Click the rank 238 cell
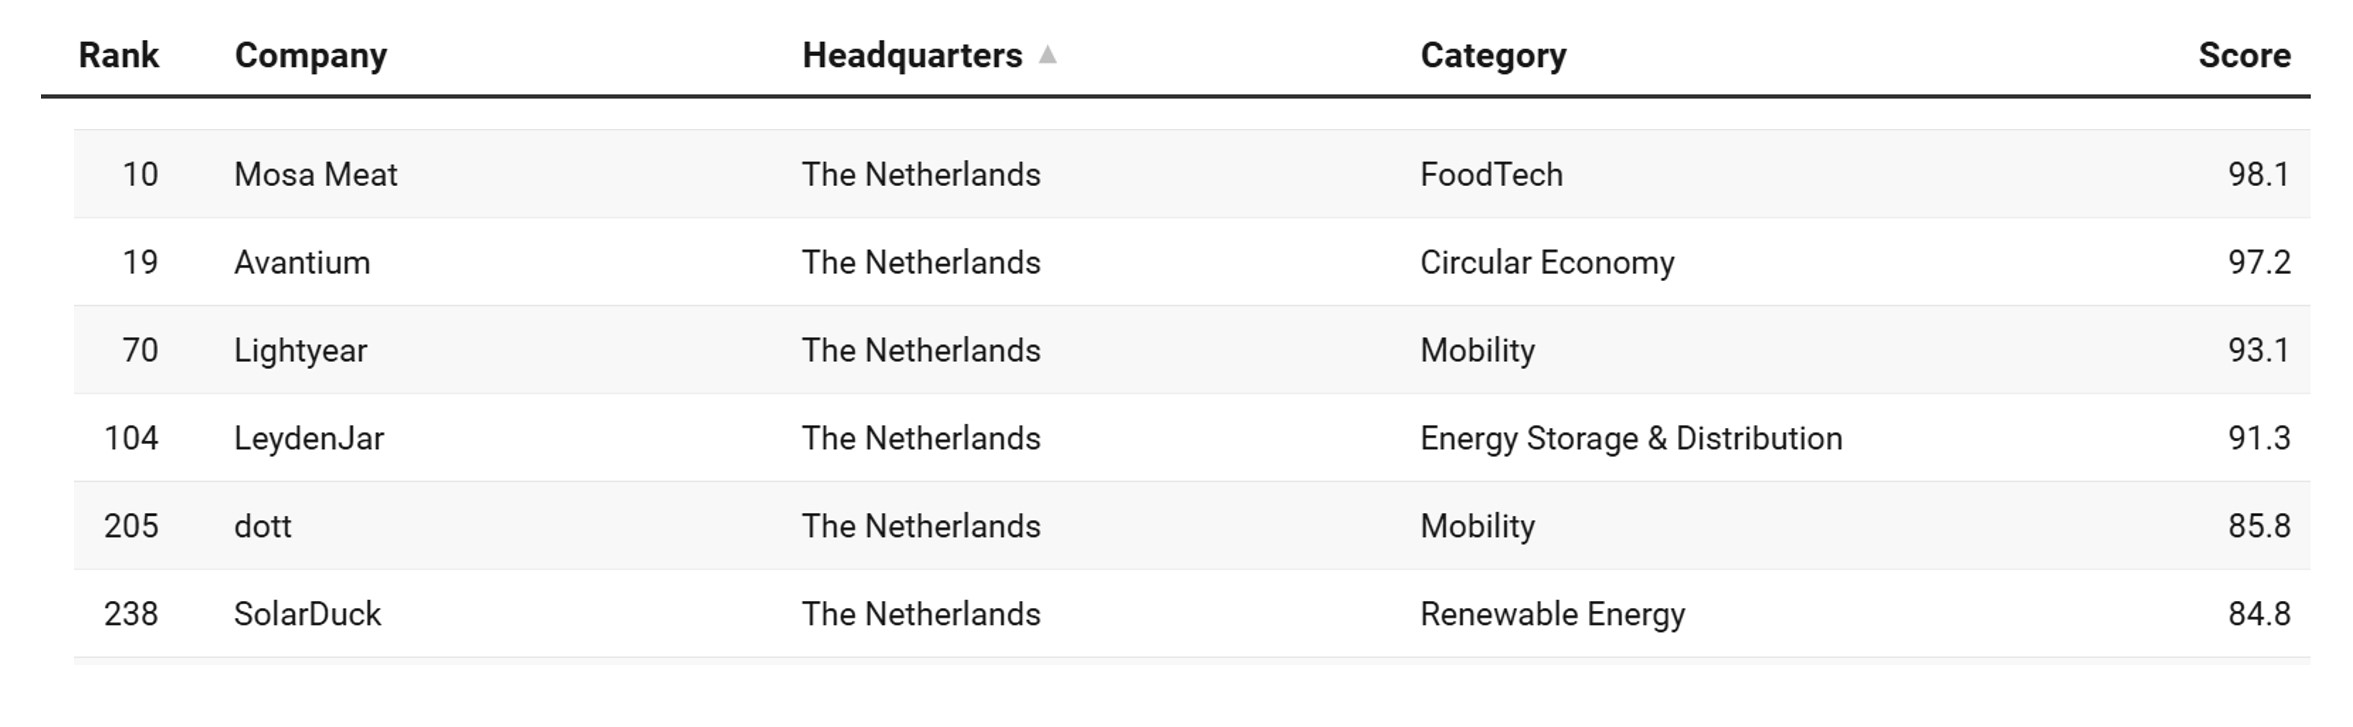Viewport: 2353px width, 727px height. (x=131, y=614)
